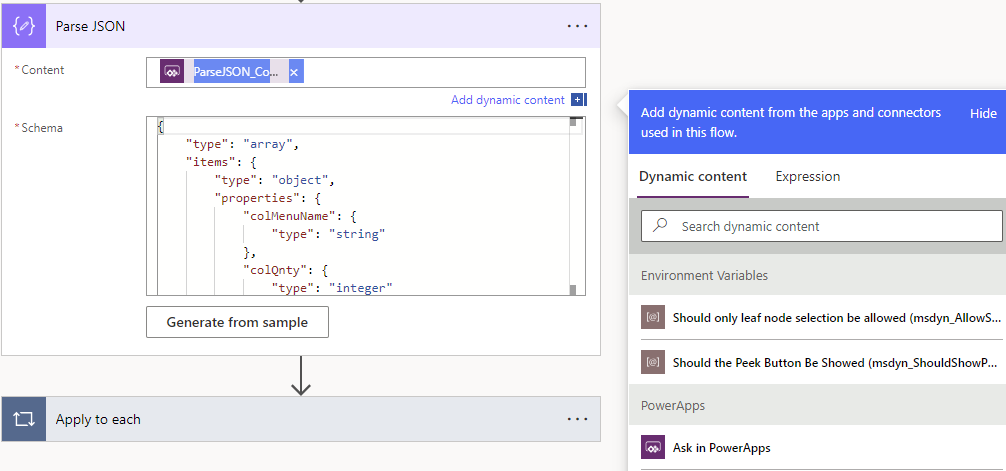Click the "array" value in the schema
Image resolution: width=1006 pixels, height=471 pixels.
click(x=268, y=144)
